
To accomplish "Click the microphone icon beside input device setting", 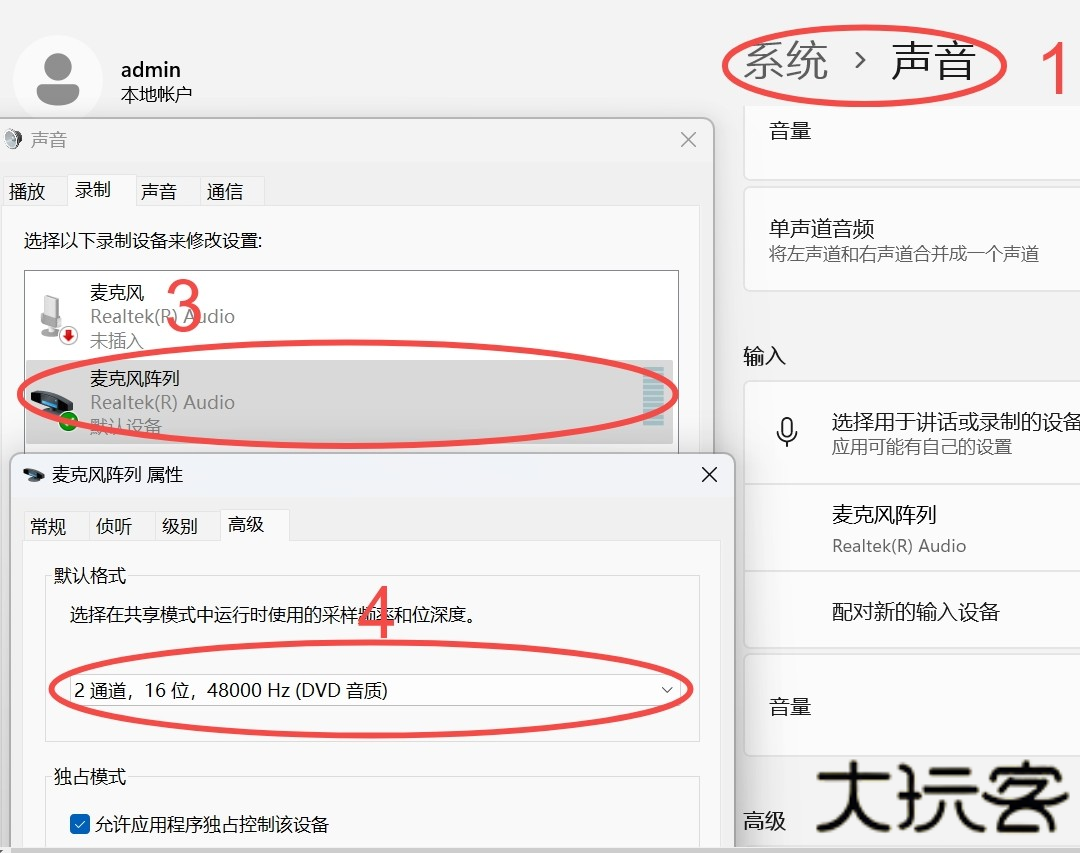I will pyautogui.click(x=787, y=432).
